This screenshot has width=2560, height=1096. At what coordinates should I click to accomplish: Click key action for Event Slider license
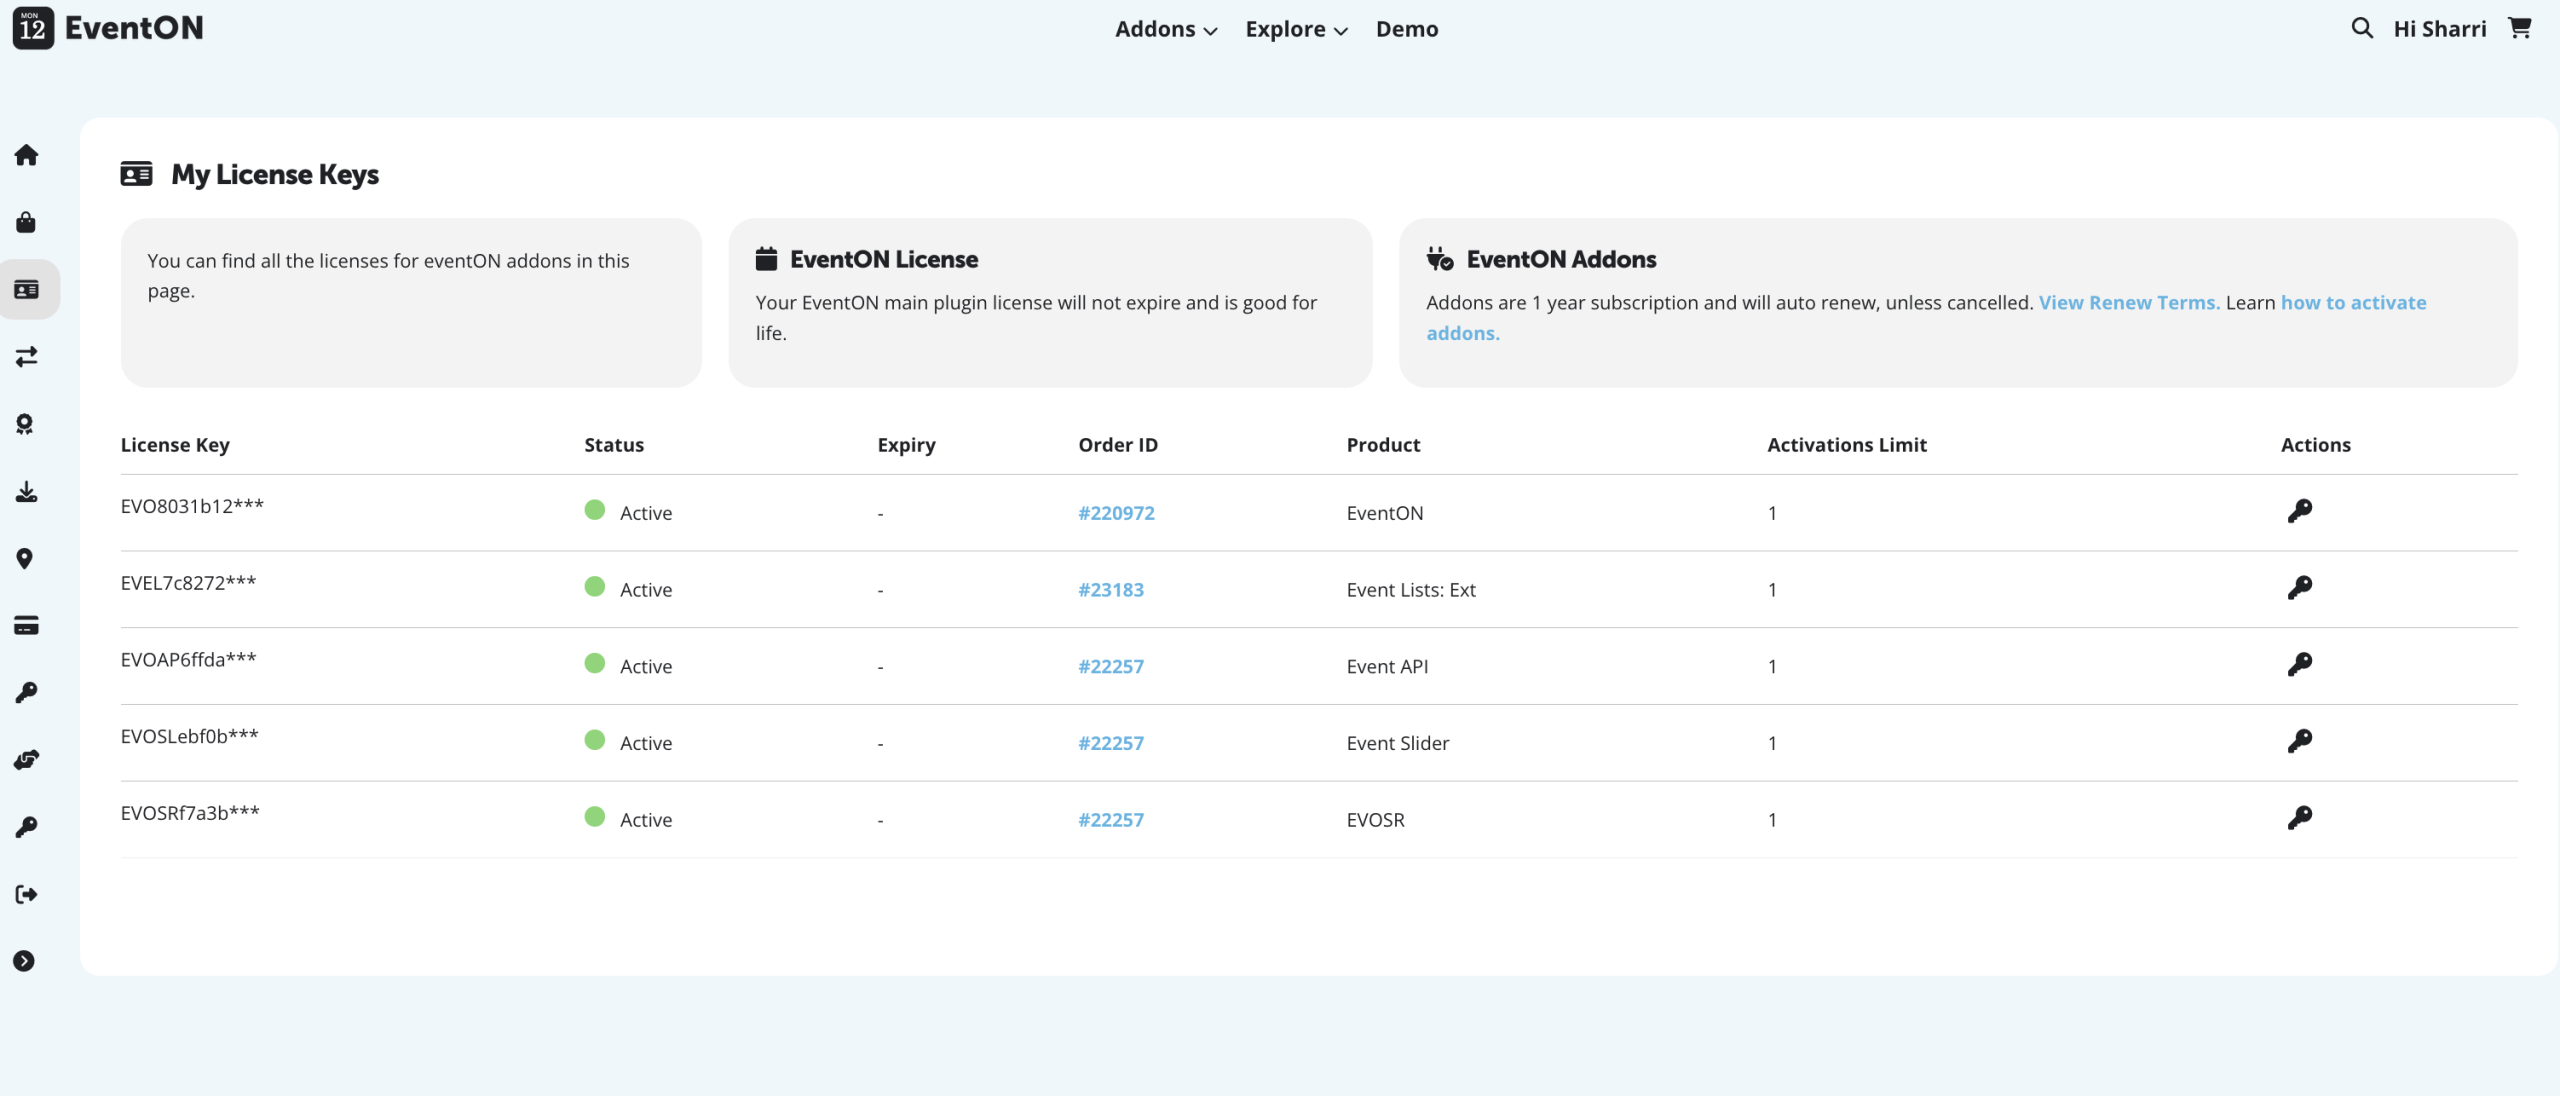point(2299,741)
